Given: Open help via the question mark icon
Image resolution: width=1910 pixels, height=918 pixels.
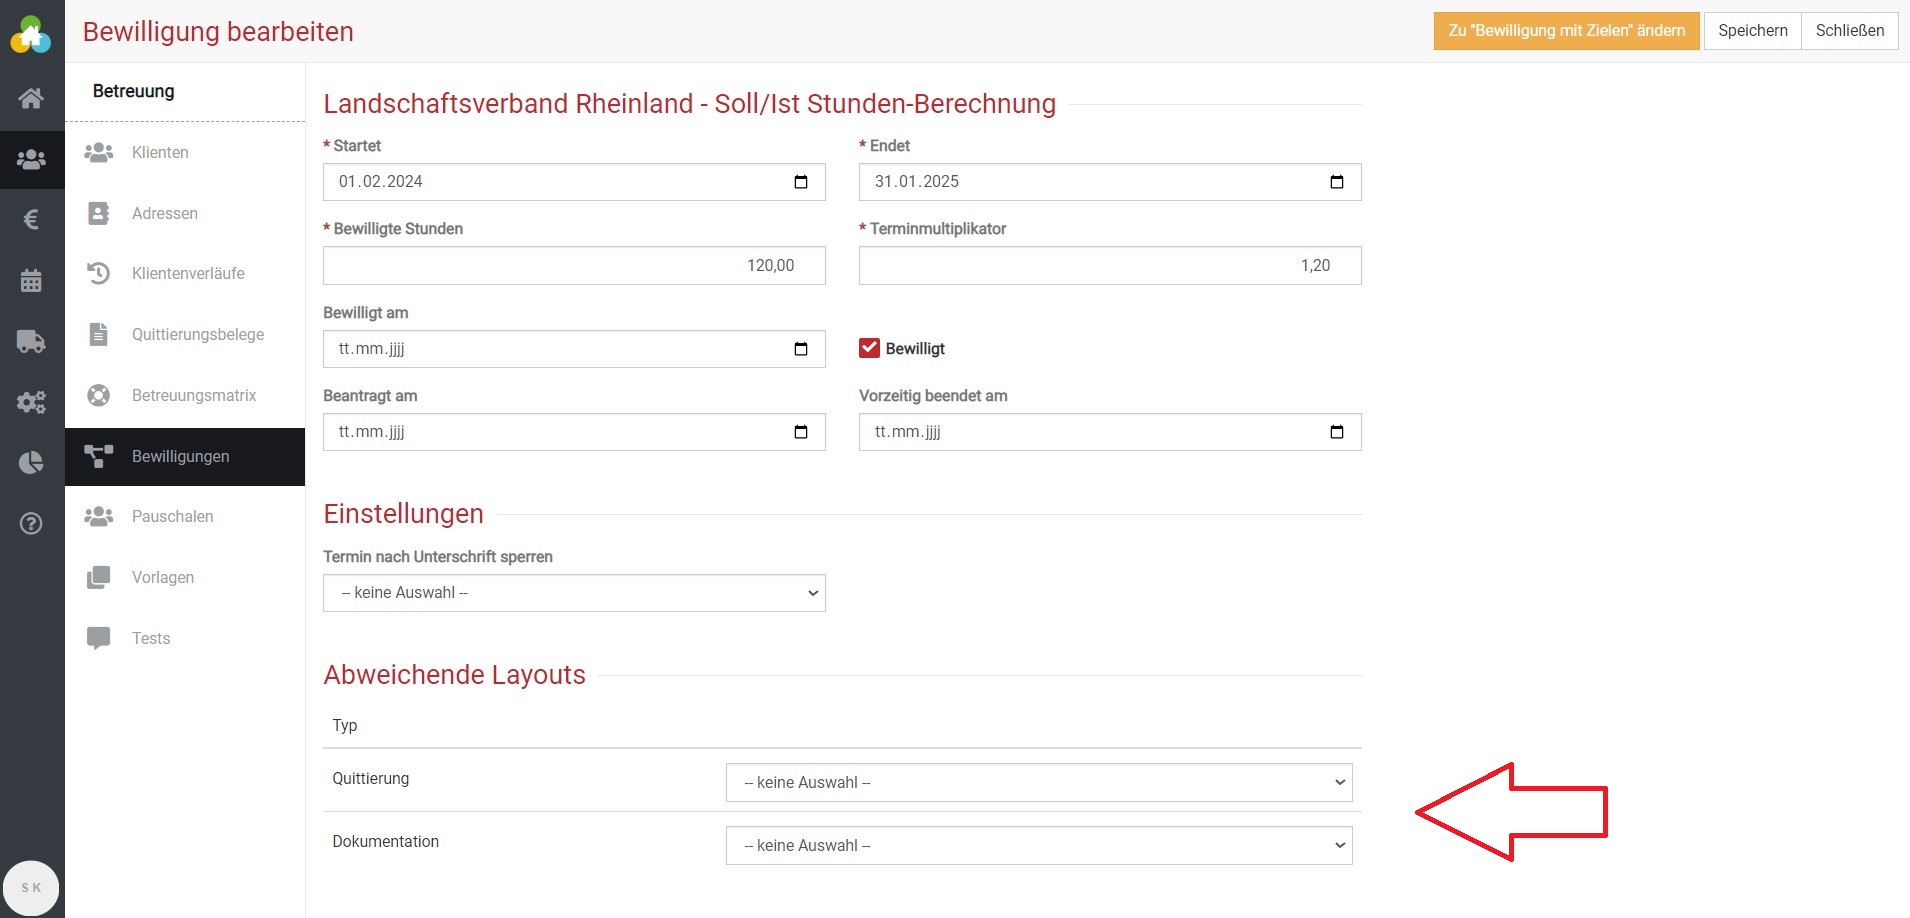Looking at the screenshot, I should point(31,523).
